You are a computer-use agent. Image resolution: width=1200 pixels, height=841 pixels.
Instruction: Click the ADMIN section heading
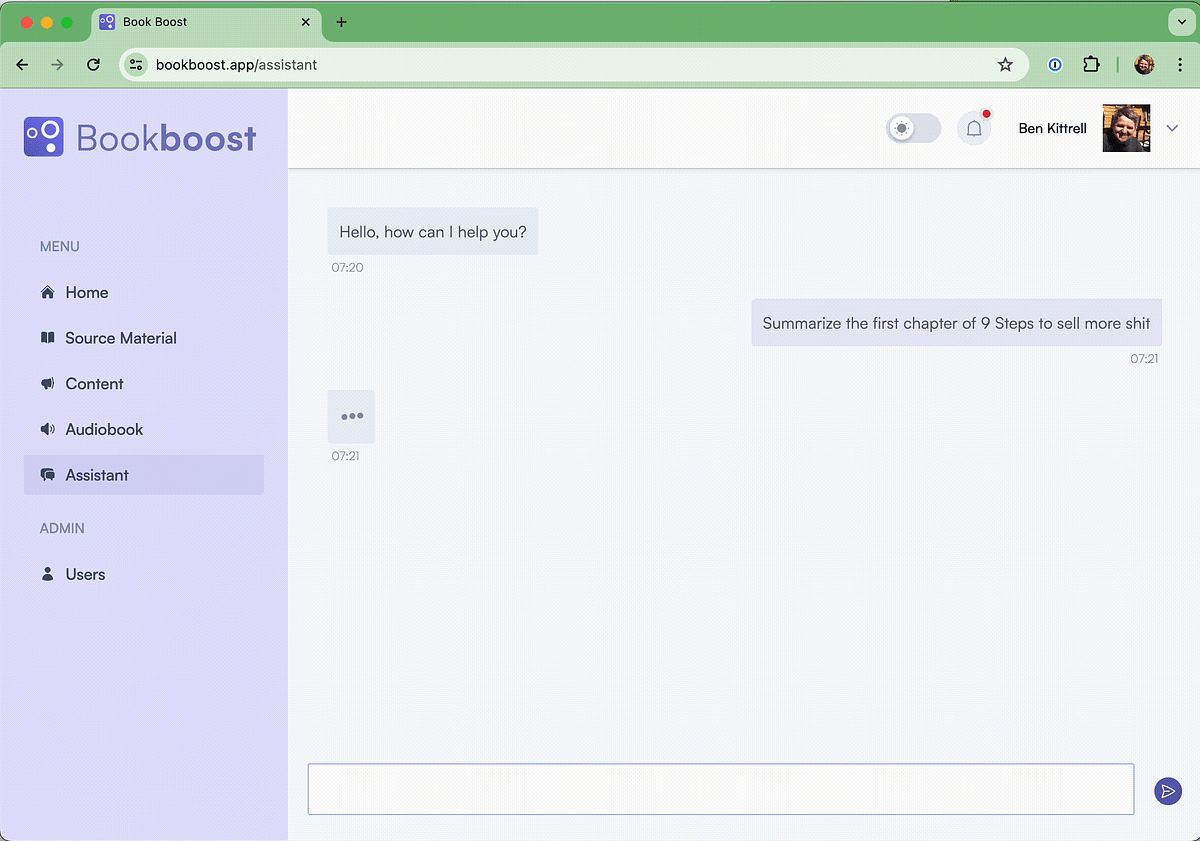point(62,528)
